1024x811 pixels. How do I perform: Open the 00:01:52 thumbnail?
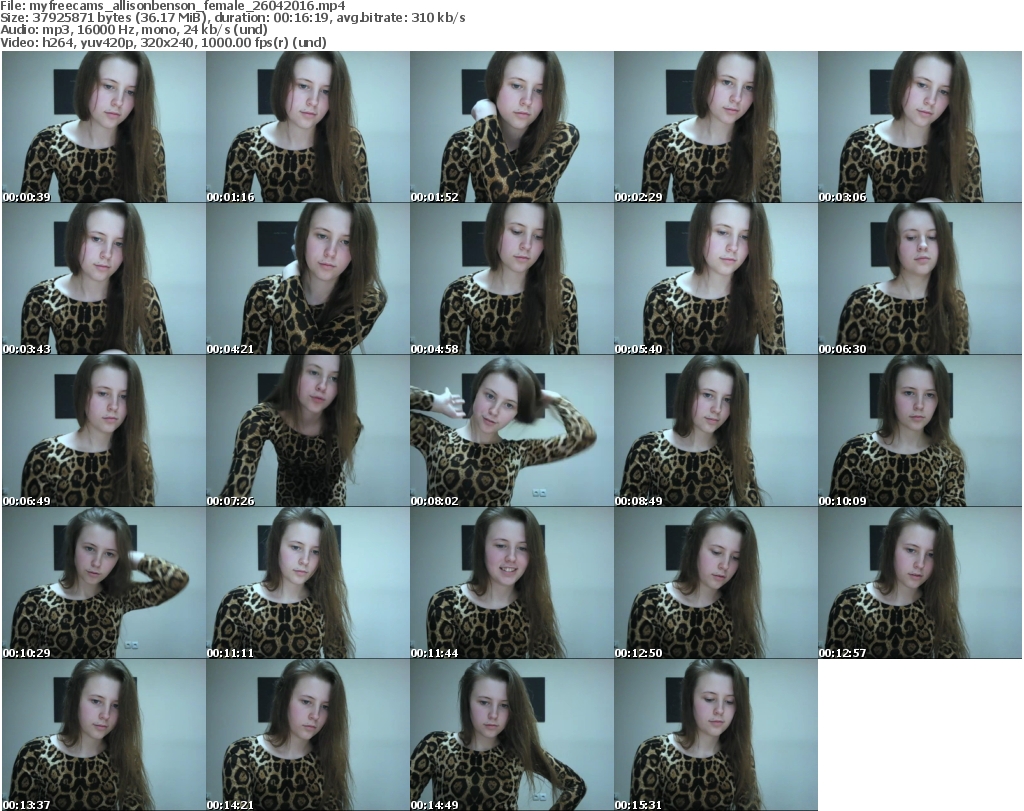coord(512,127)
